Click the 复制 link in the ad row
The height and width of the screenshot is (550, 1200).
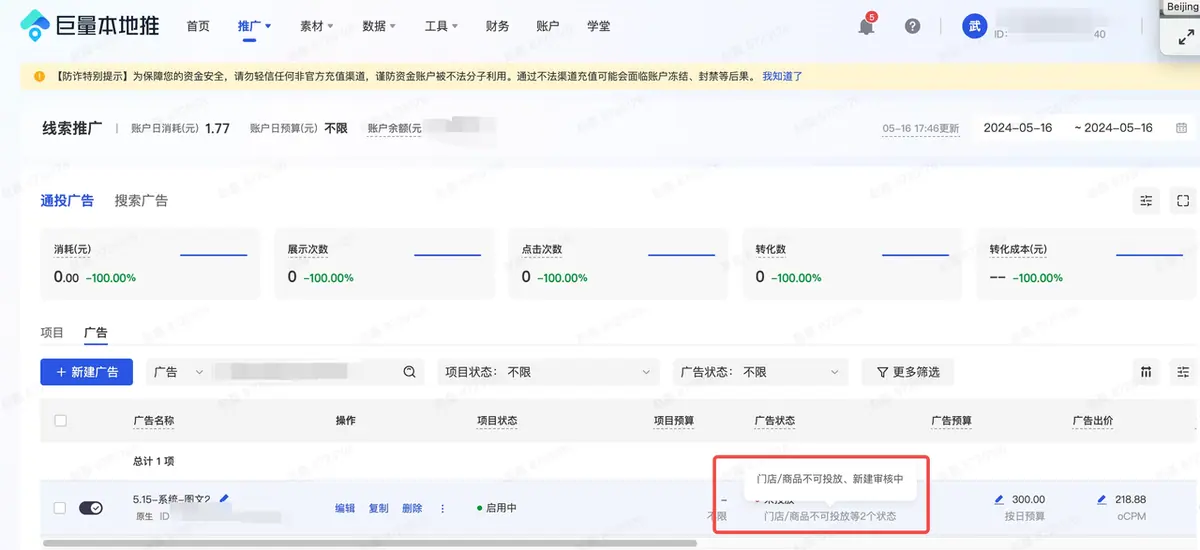coord(378,508)
